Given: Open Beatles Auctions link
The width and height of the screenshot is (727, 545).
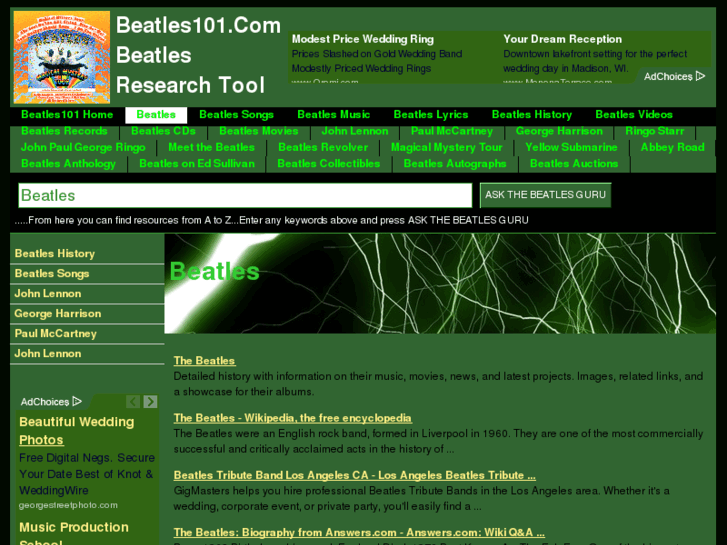Looking at the screenshot, I should (x=574, y=164).
